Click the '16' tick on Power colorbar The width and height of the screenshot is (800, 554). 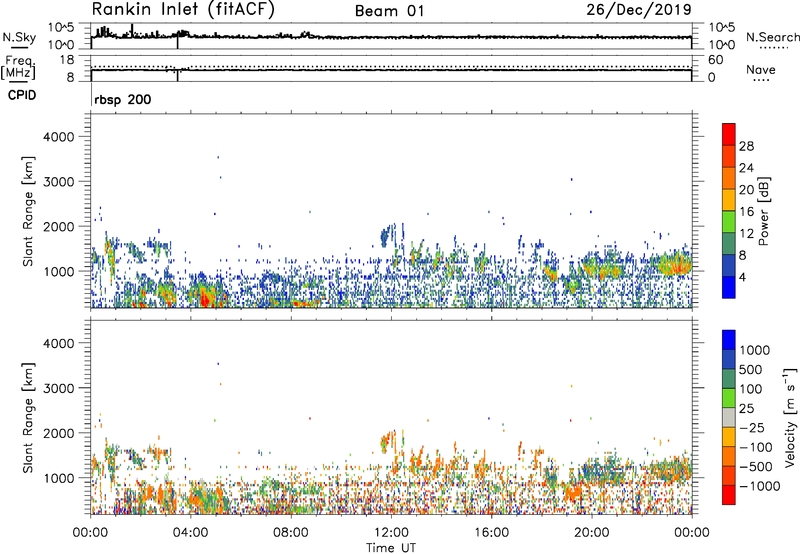click(x=746, y=211)
